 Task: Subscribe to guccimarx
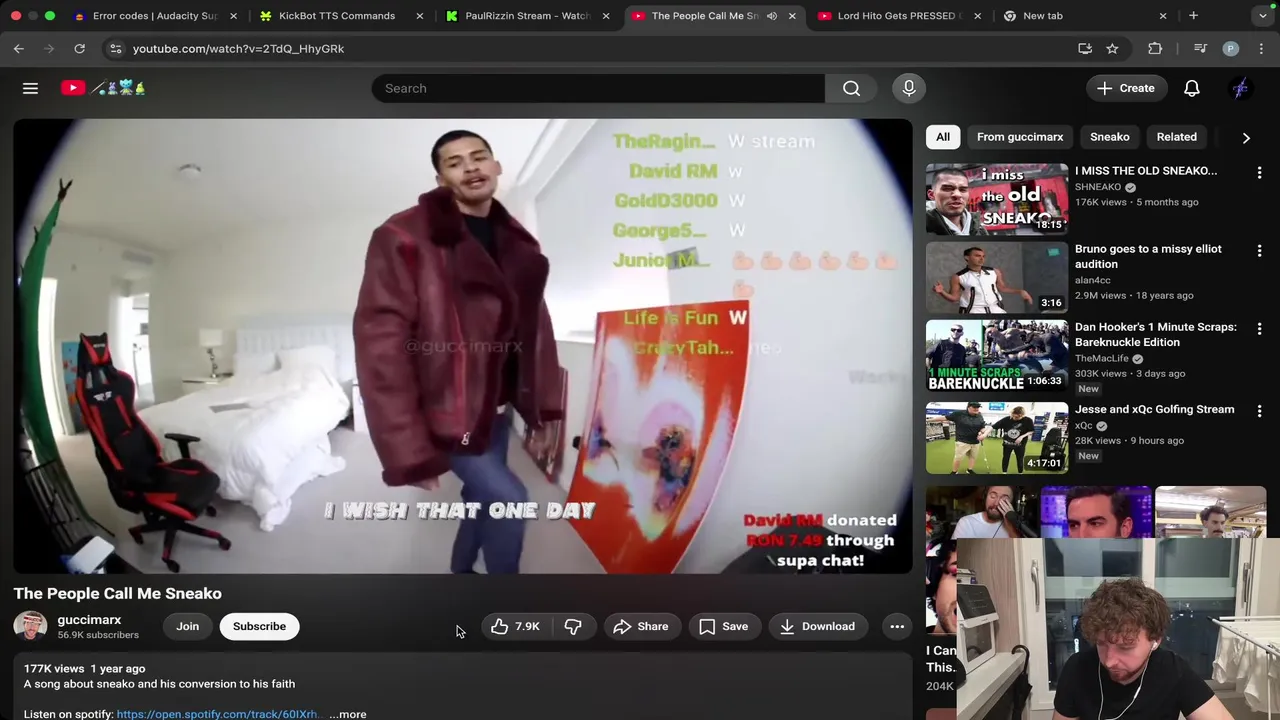click(x=259, y=626)
